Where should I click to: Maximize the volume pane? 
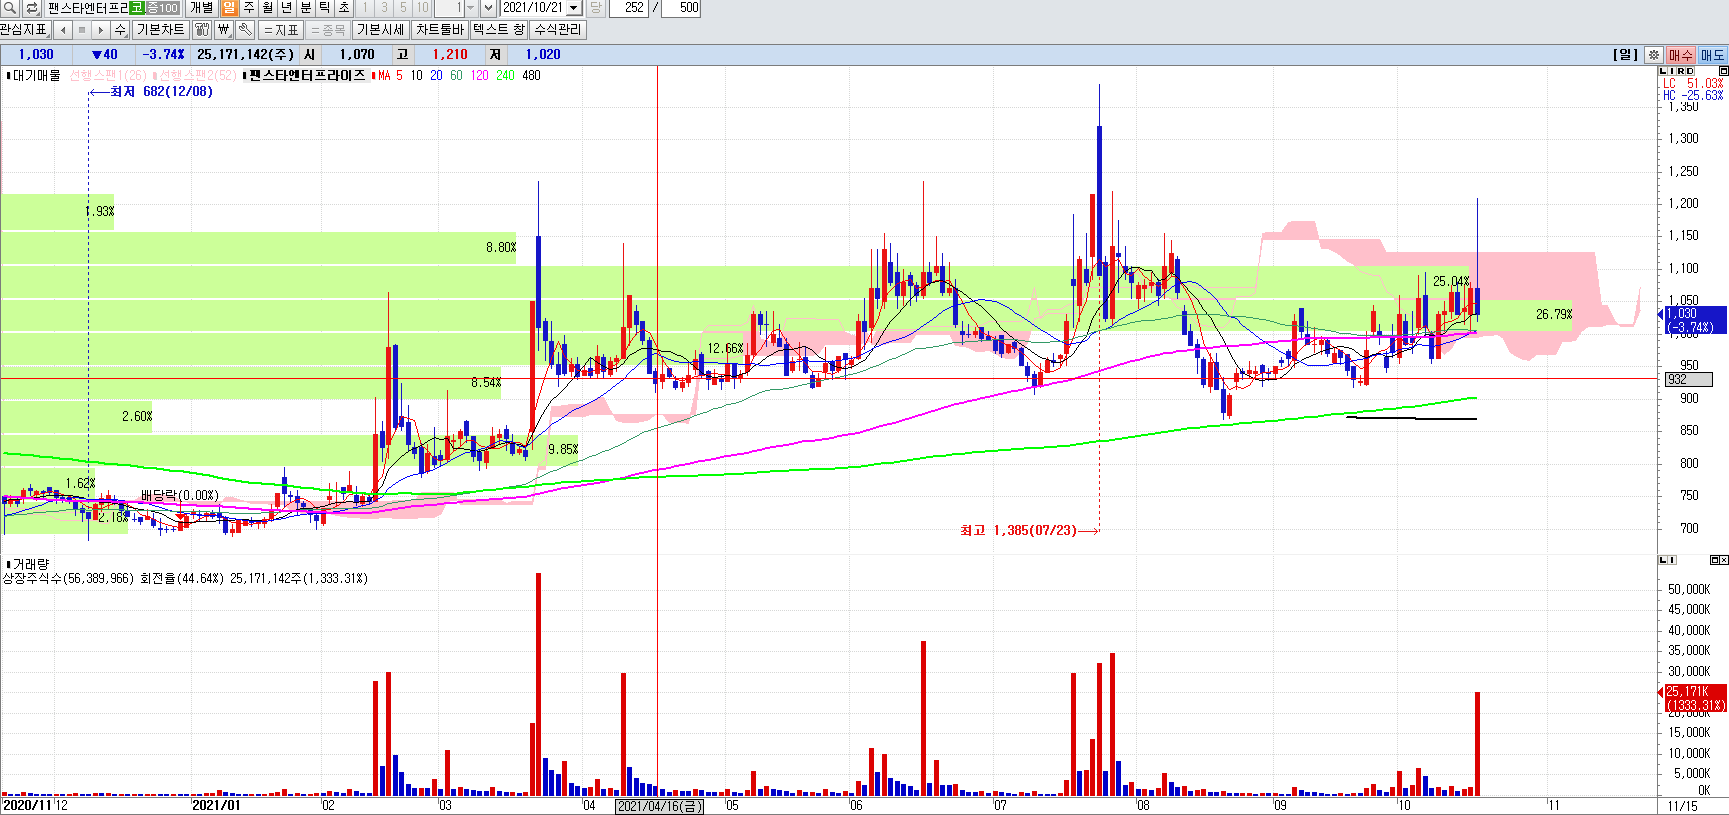click(1714, 560)
